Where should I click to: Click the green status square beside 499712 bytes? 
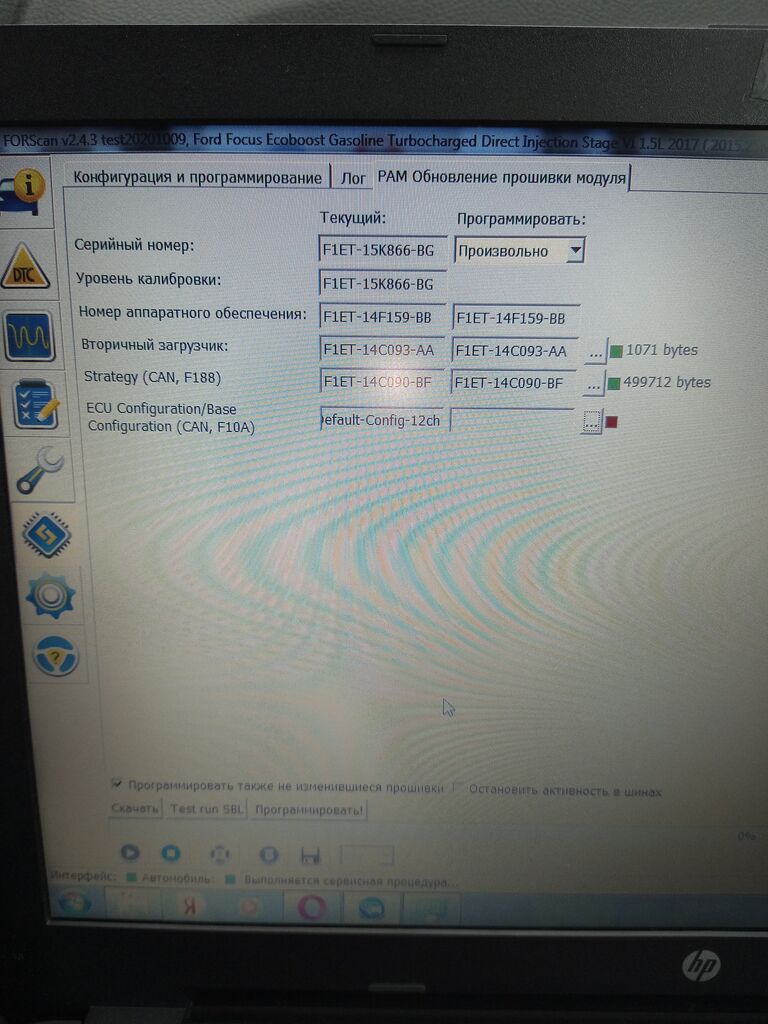click(x=613, y=383)
